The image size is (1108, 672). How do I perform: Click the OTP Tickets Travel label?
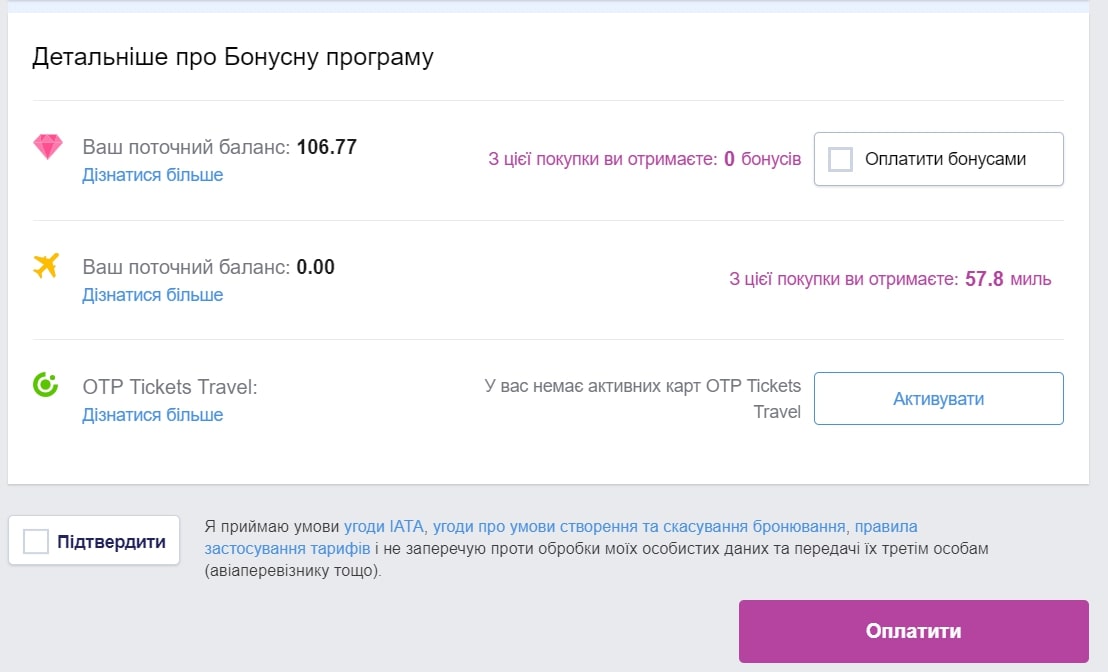click(x=170, y=387)
